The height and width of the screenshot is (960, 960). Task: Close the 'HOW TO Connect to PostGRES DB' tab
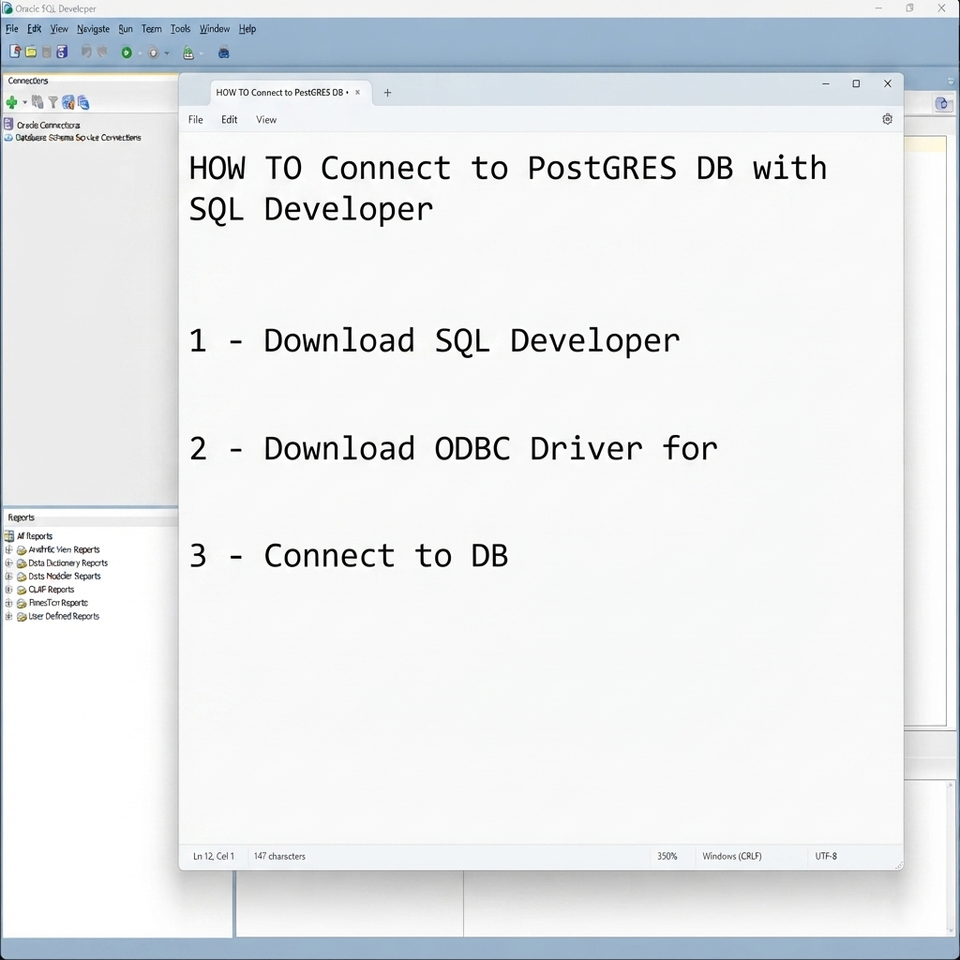(358, 92)
